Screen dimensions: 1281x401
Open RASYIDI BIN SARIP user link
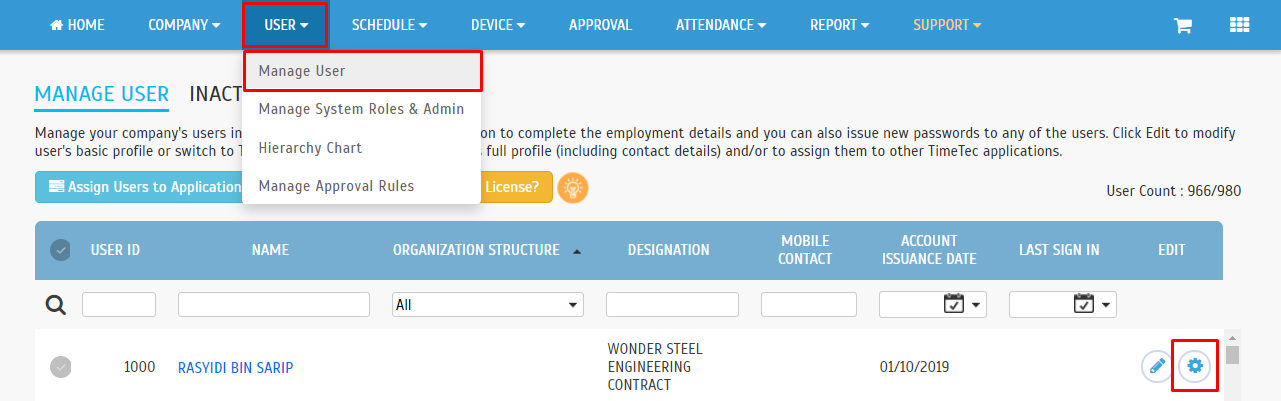(235, 367)
